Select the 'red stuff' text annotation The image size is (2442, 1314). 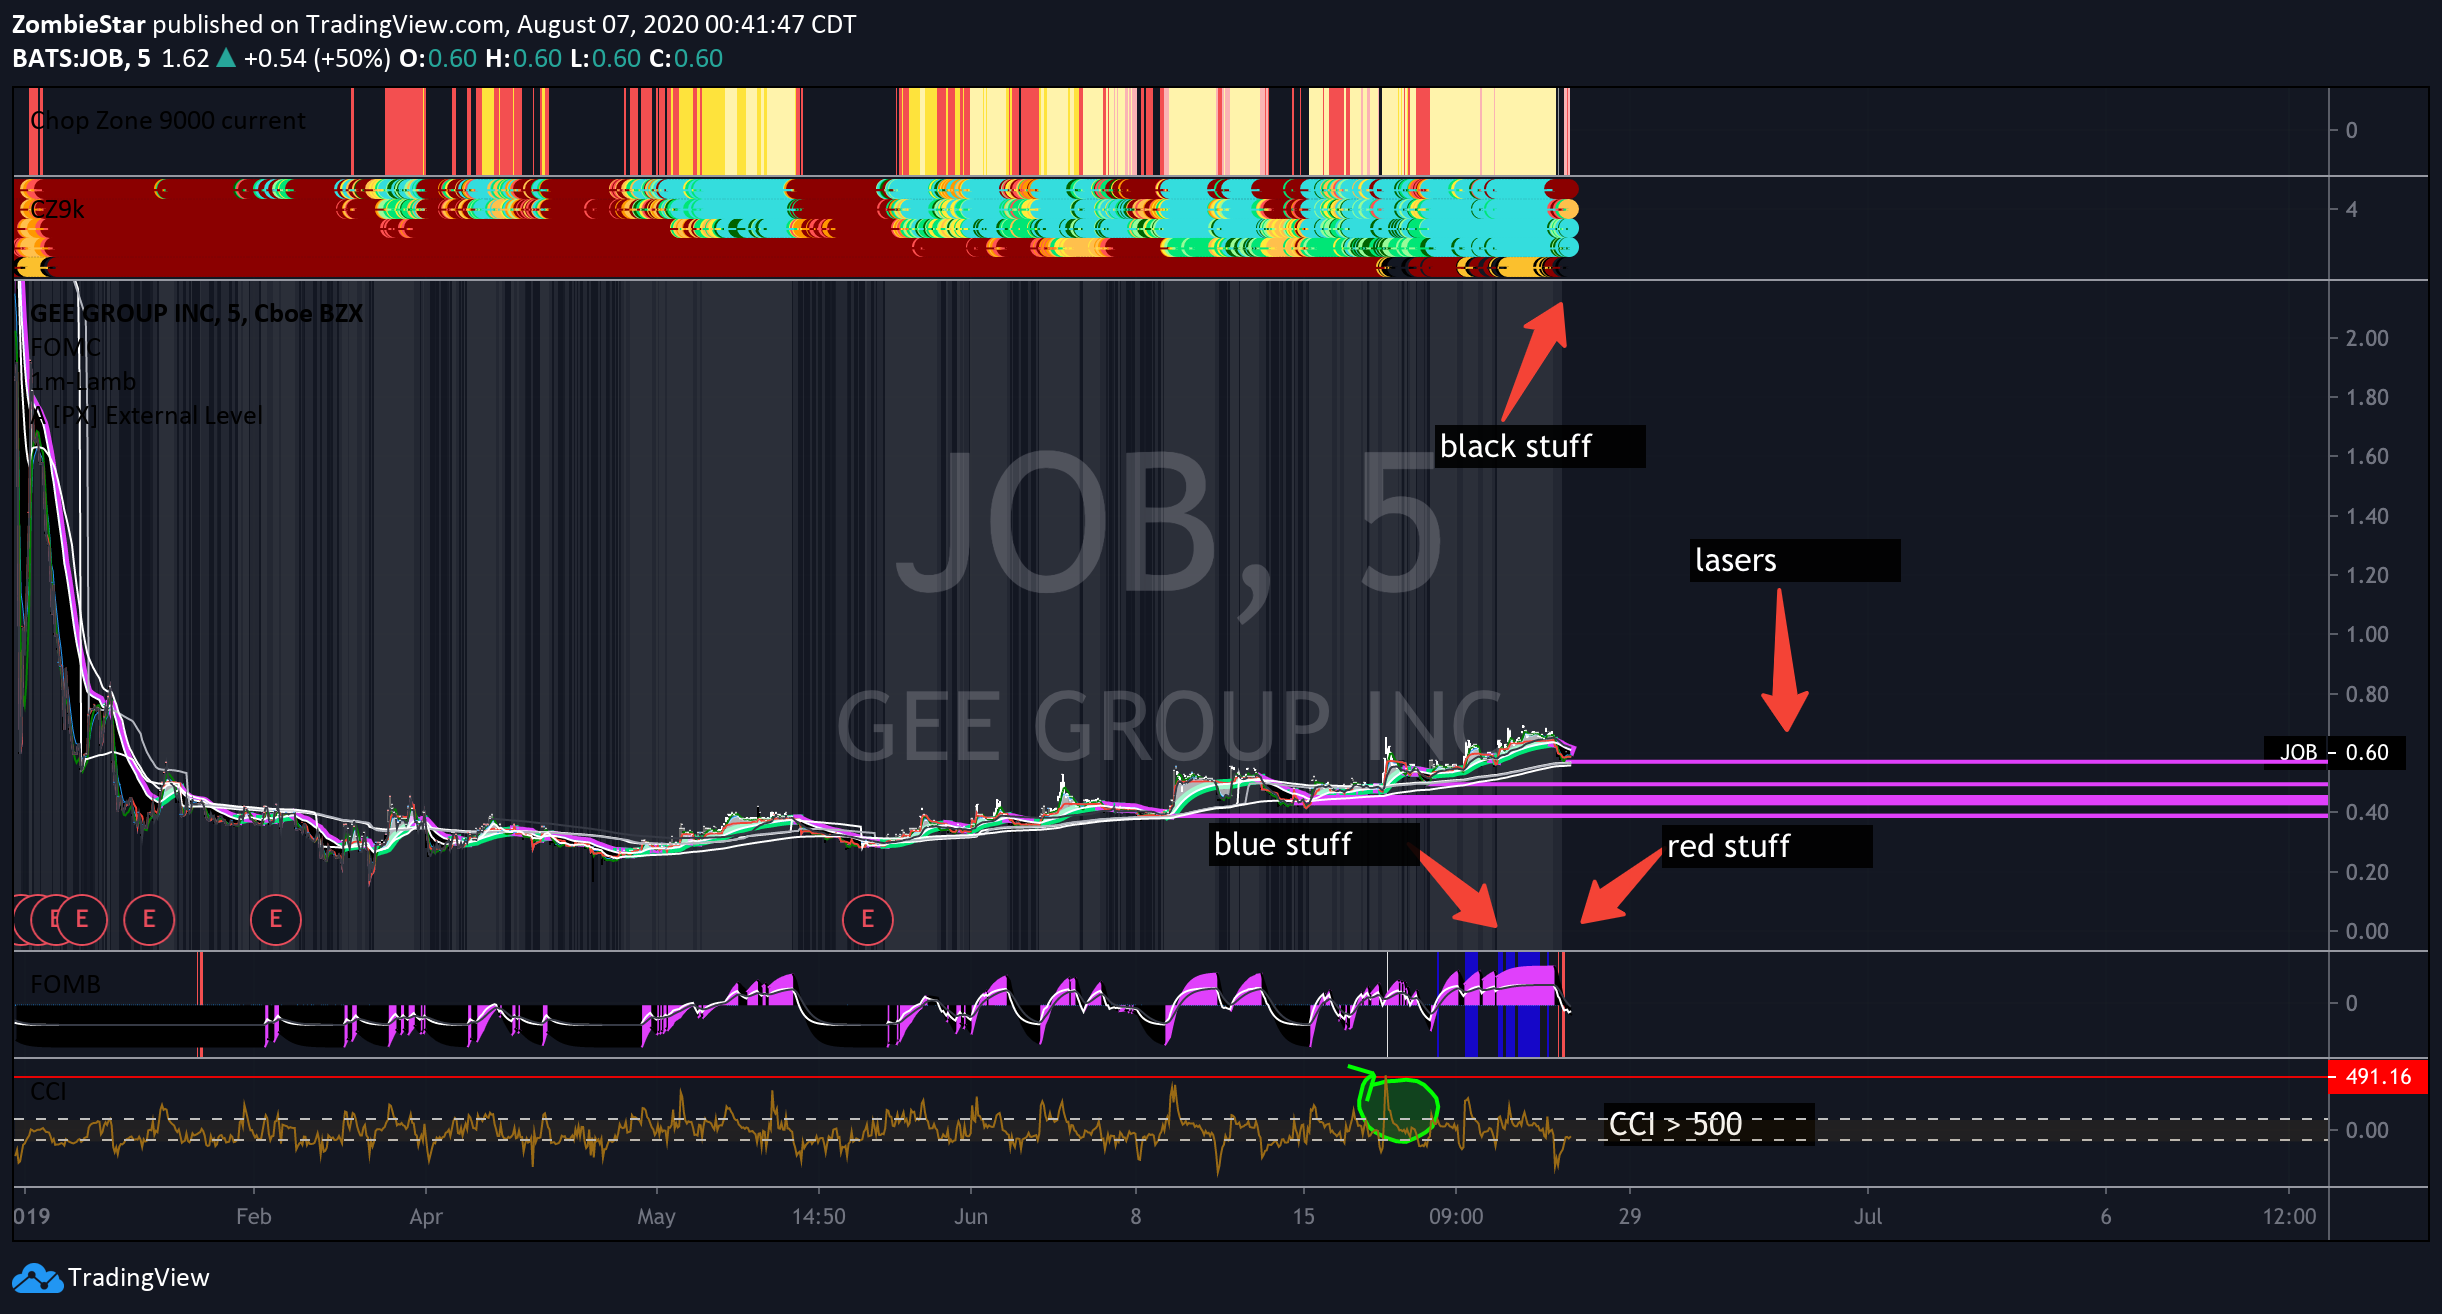click(x=1767, y=846)
